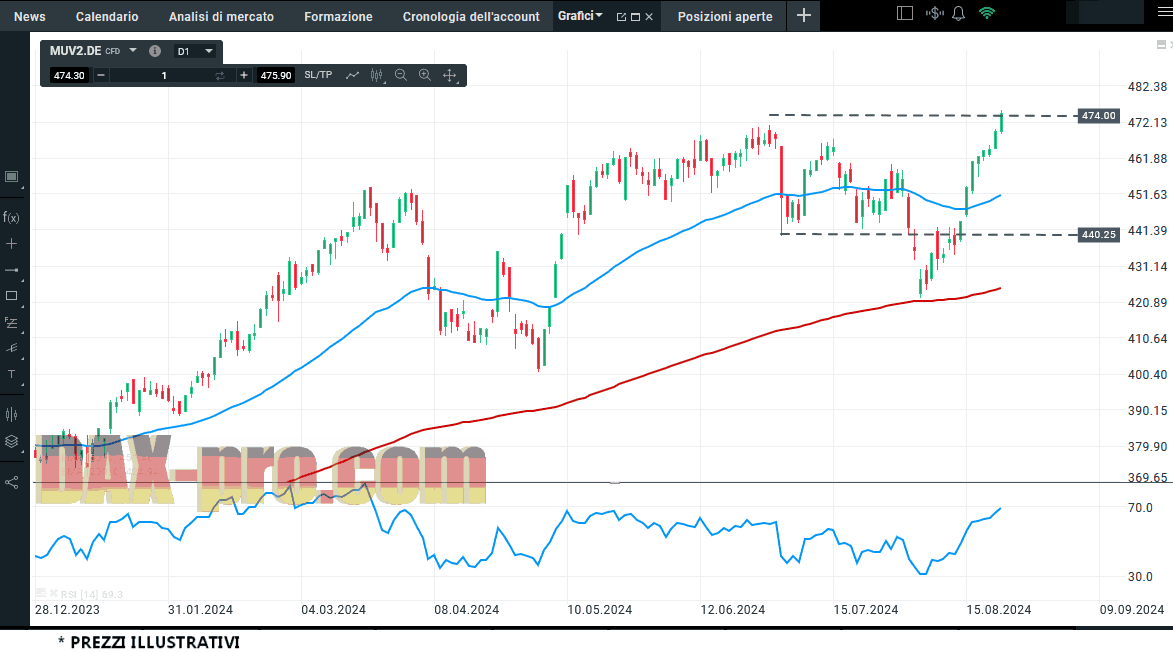The image size is (1173, 653).
Task: Click the volume invert swap icon
Action: point(220,76)
